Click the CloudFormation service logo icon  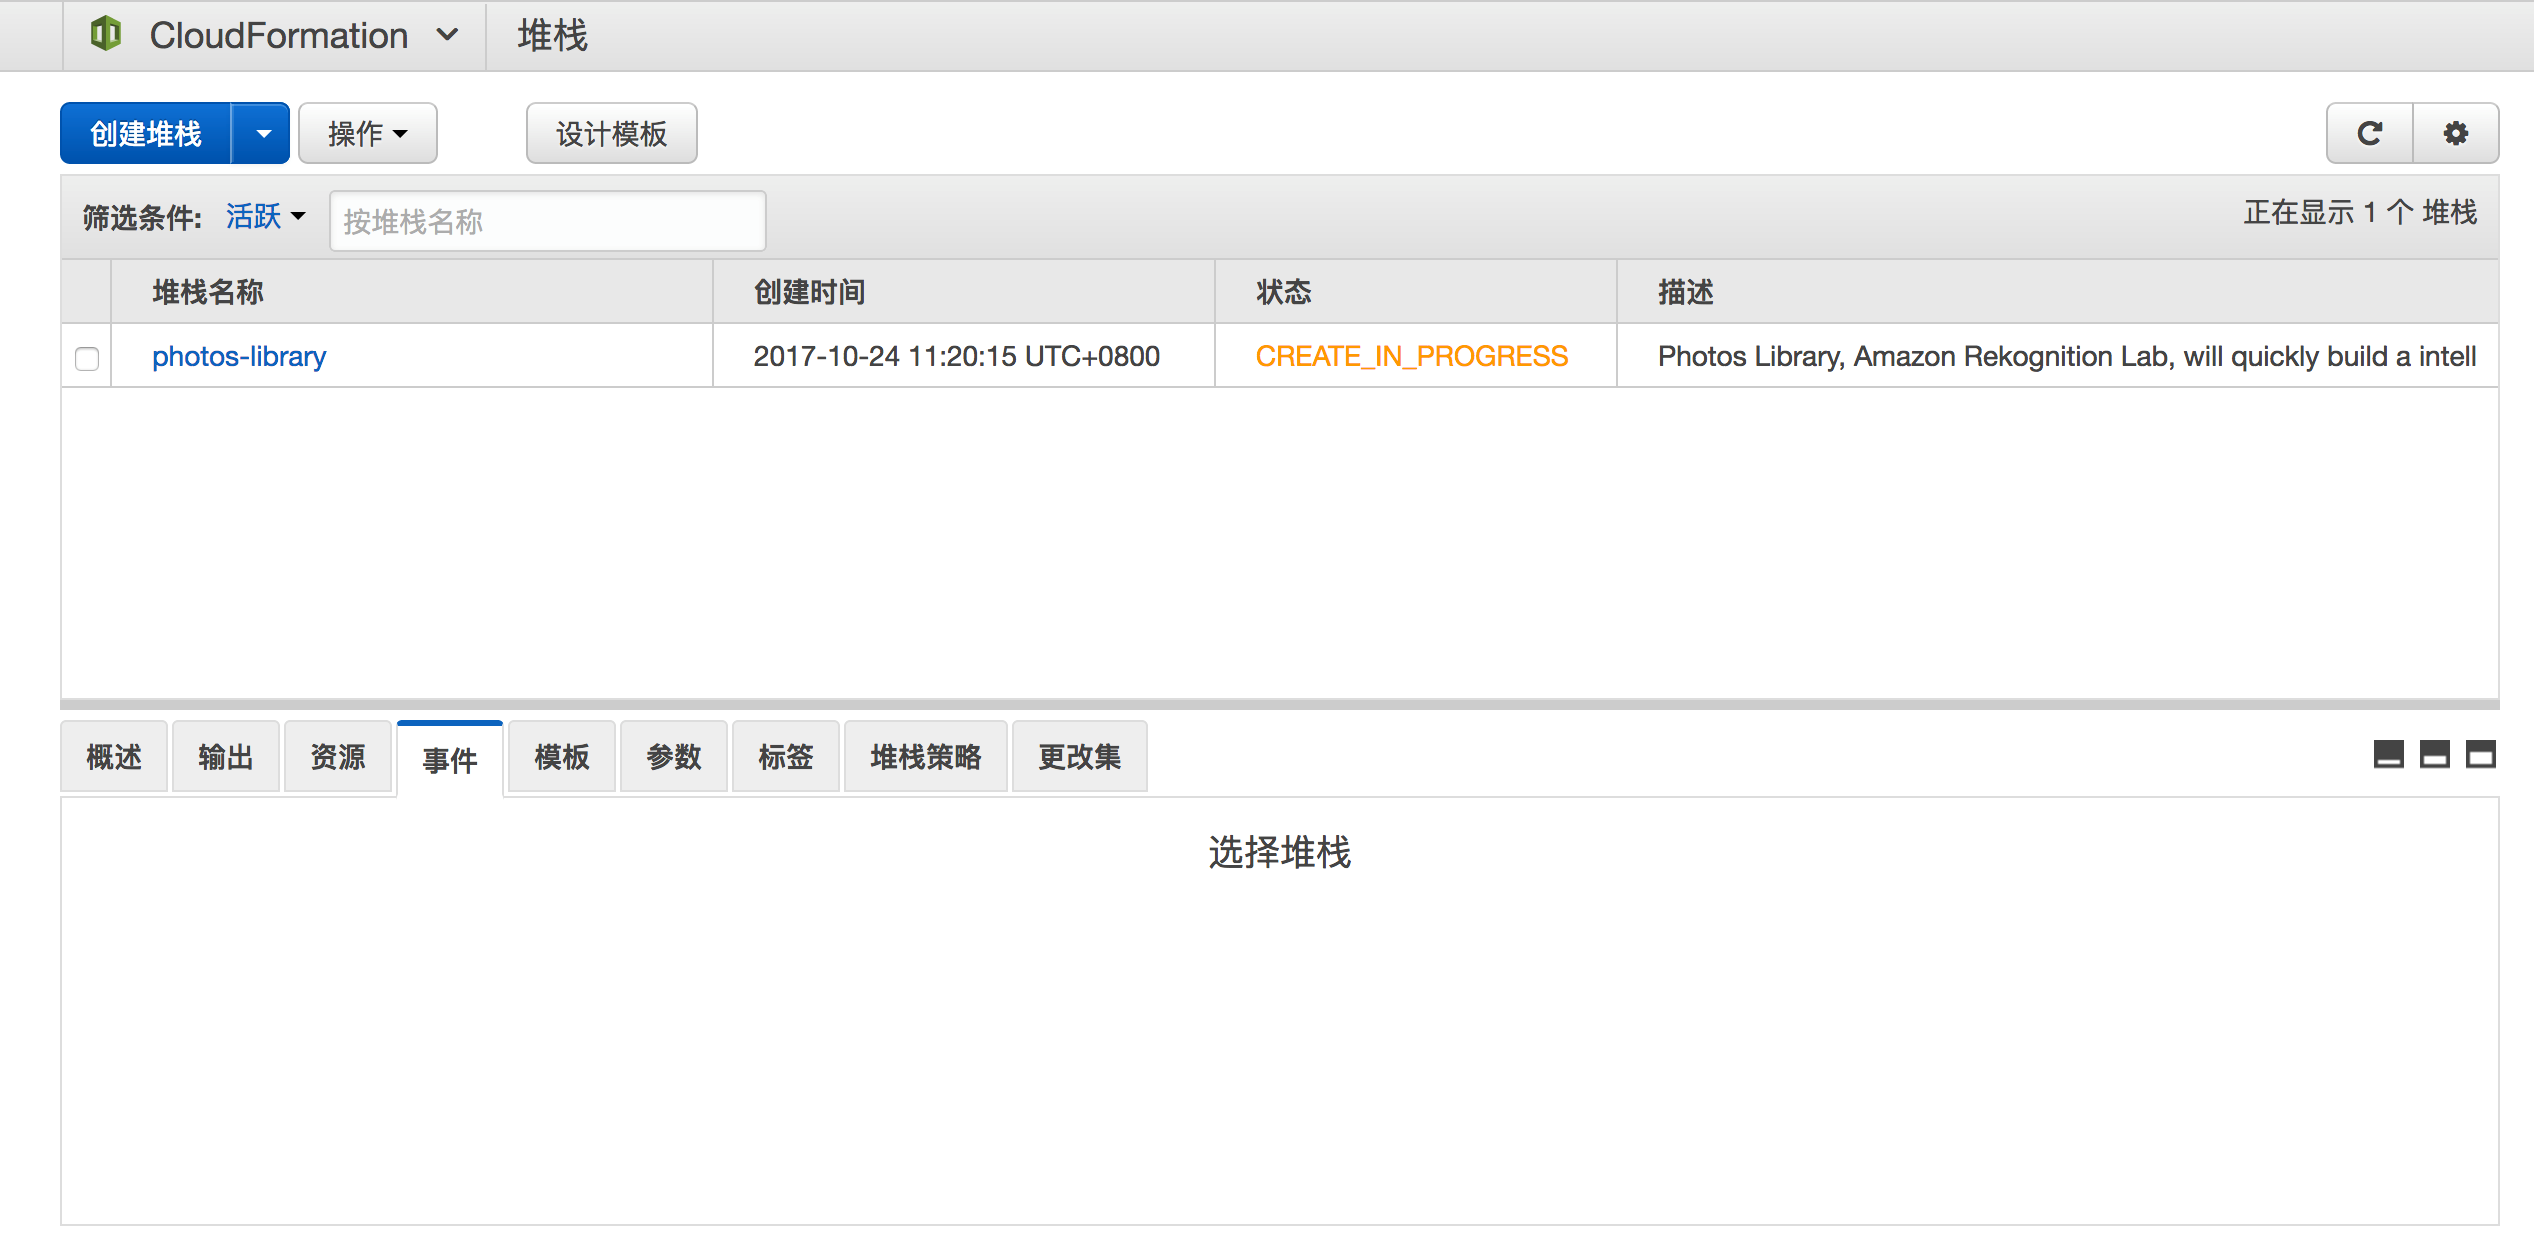(x=106, y=35)
